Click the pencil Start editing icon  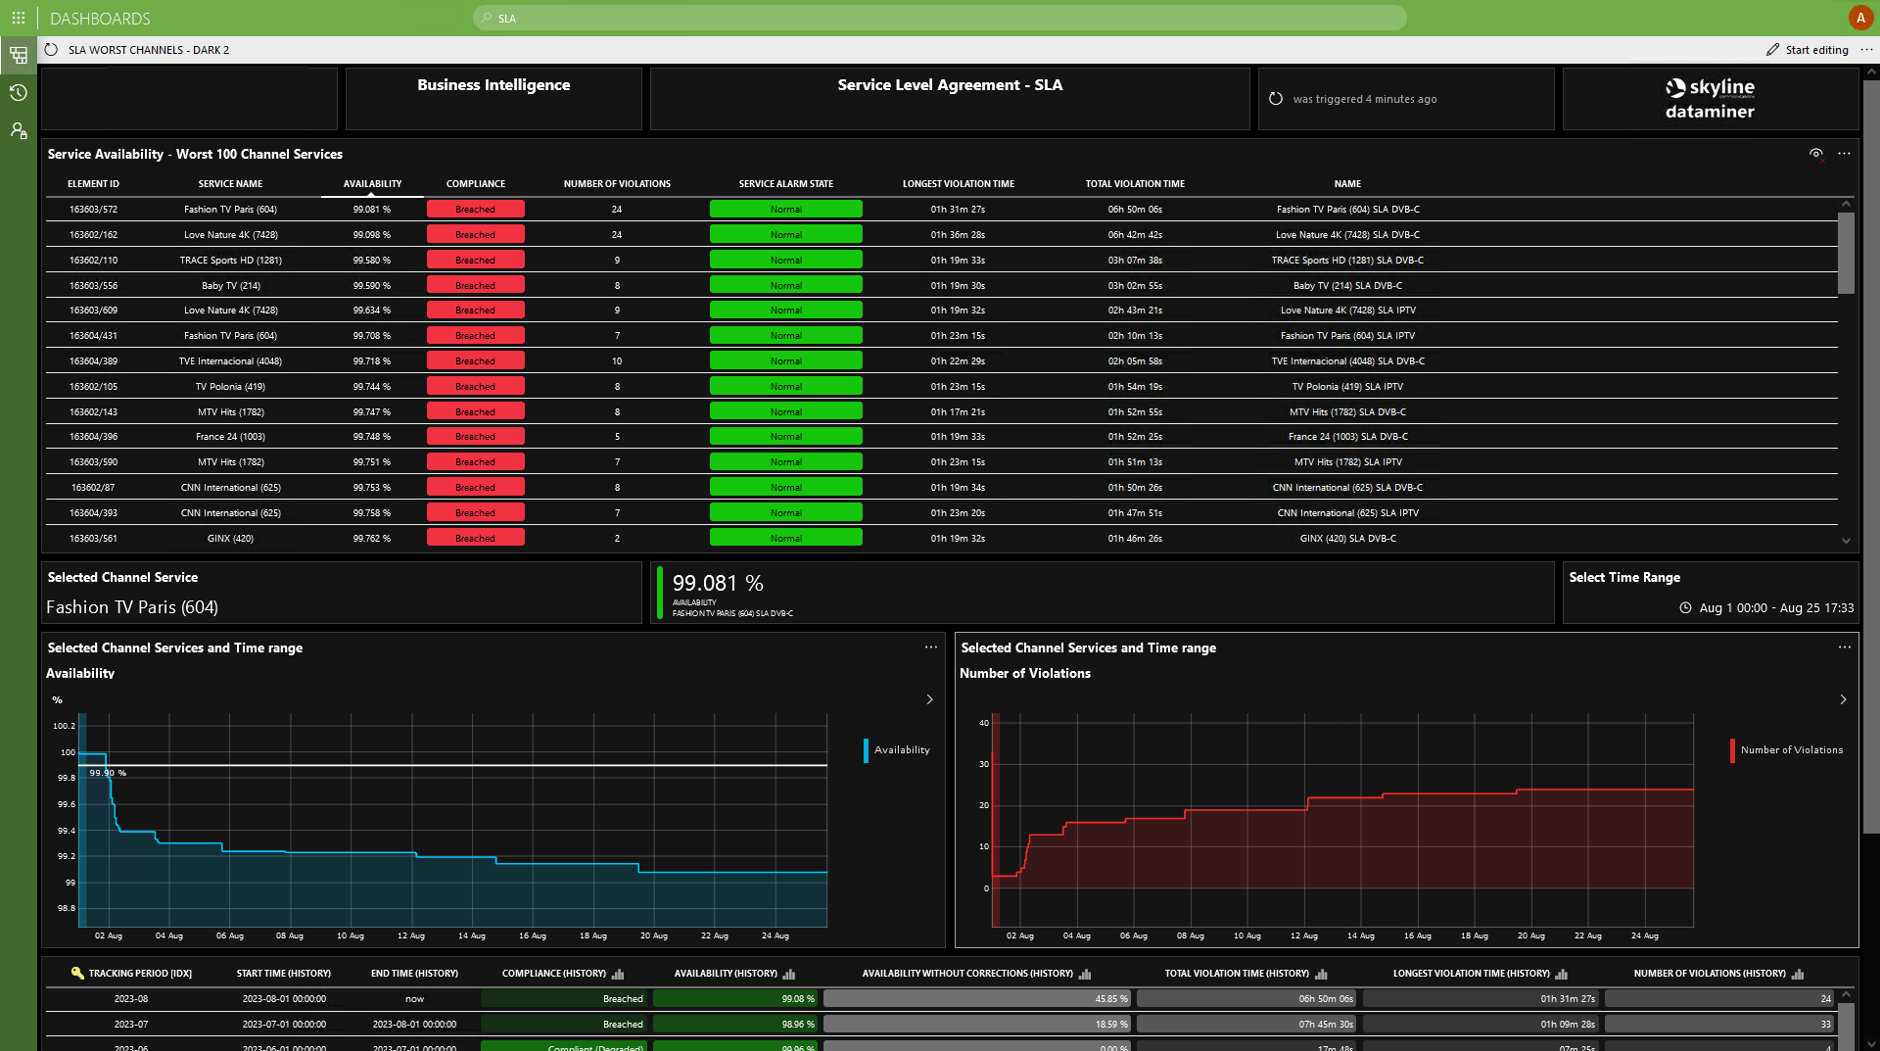(x=1773, y=50)
